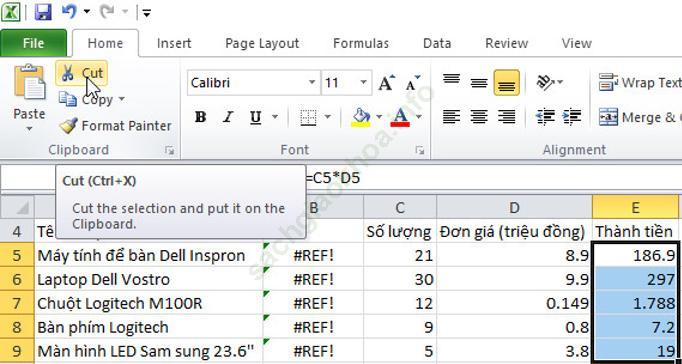
Task: Switch to the Insert tab
Action: 174,43
